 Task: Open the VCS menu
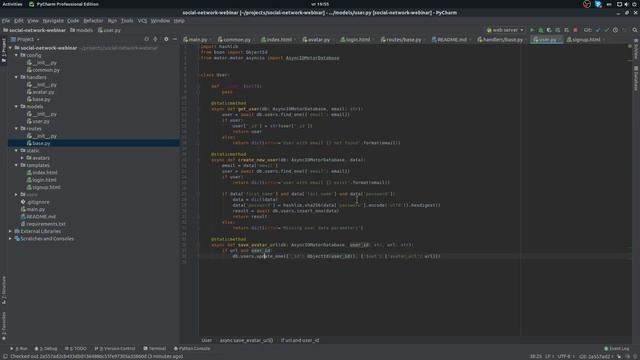[x=142, y=20]
